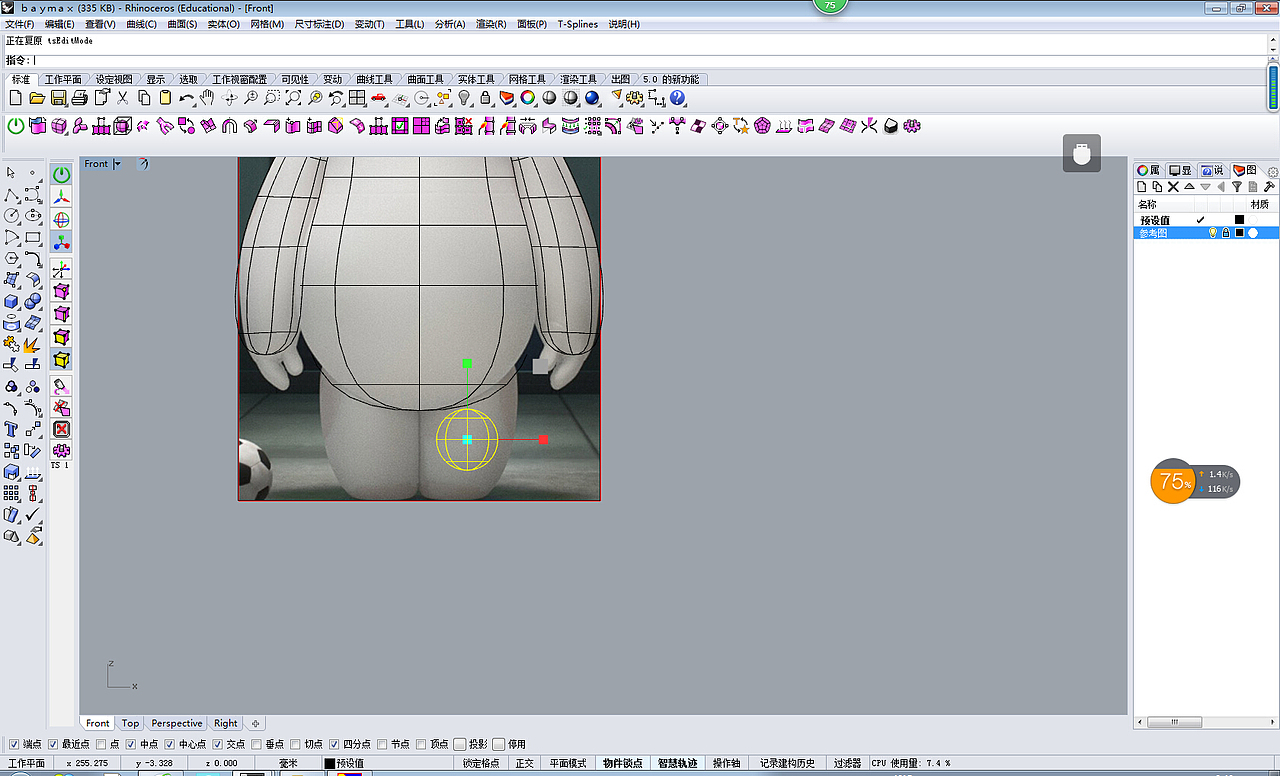Click the green T-Splines power icon in the top toolbar
This screenshot has height=776, width=1280.
pos(16,126)
